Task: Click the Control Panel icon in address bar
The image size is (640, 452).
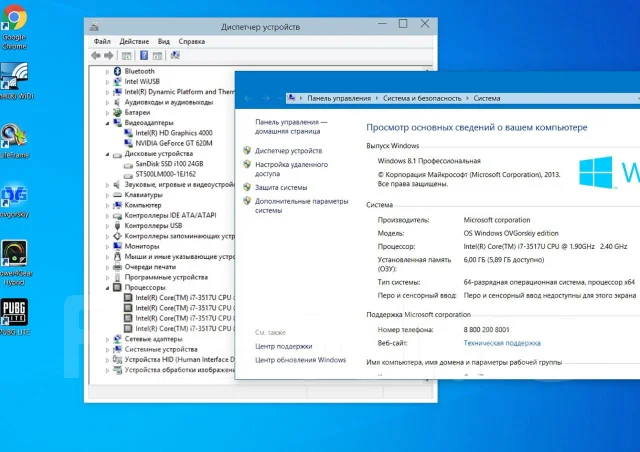Action: [291, 98]
